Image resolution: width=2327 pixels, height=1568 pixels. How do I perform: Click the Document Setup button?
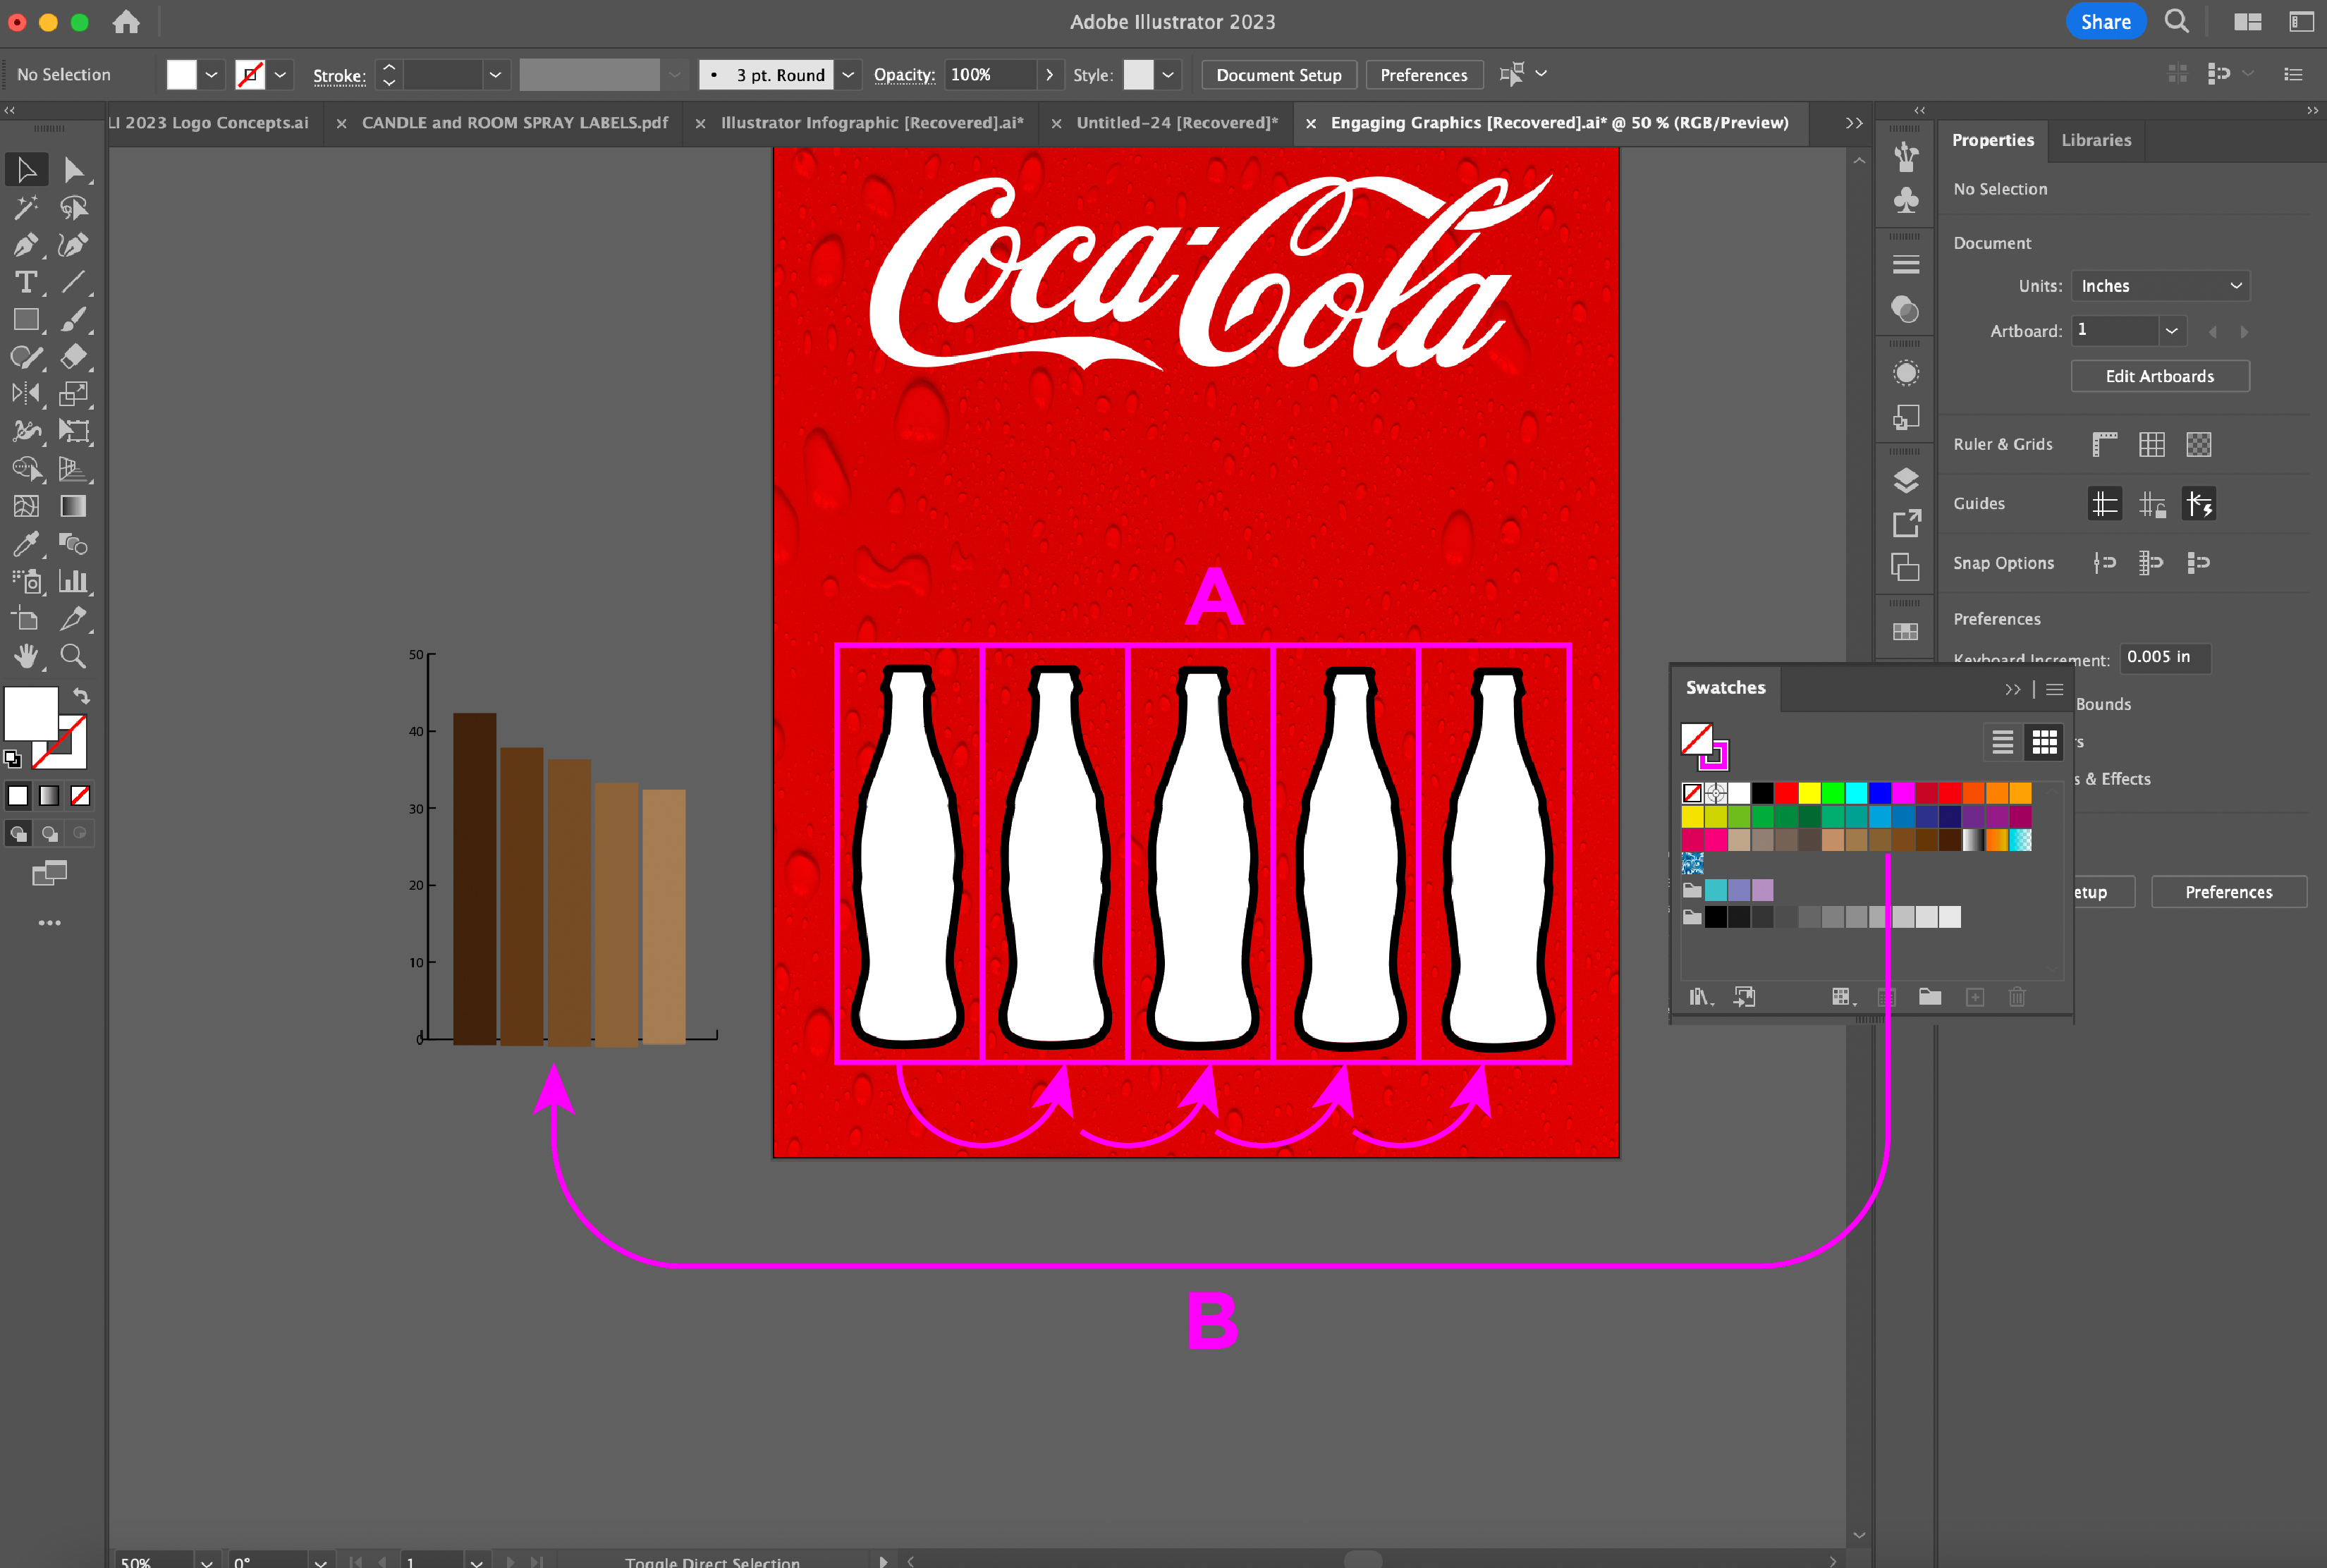[x=1278, y=75]
